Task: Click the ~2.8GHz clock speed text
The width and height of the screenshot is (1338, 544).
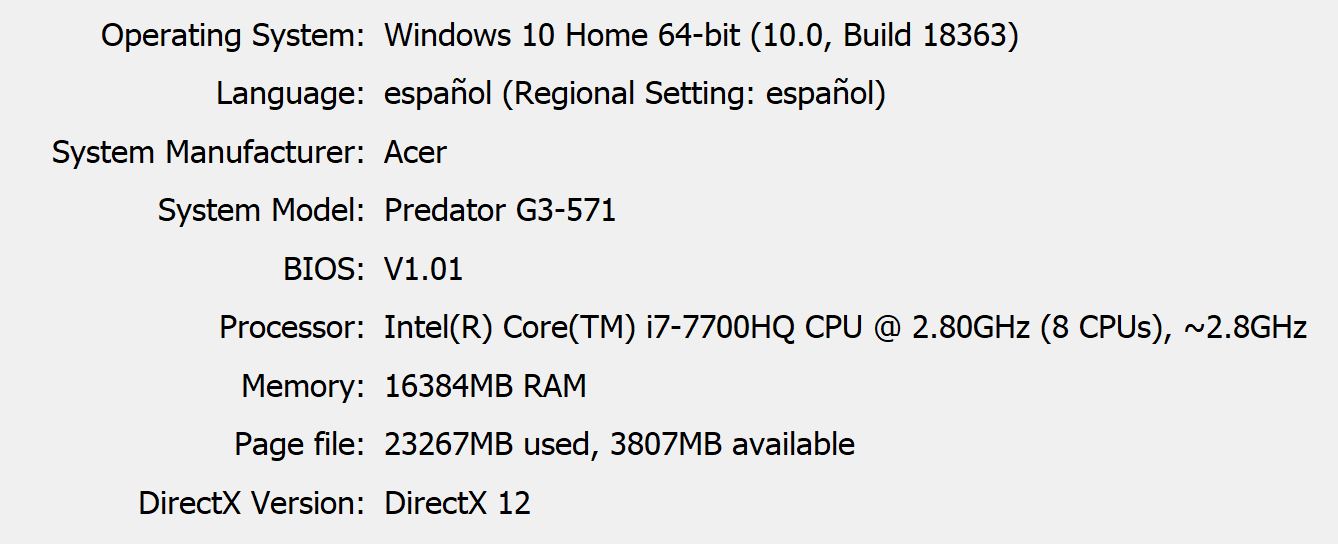Action: (1244, 327)
